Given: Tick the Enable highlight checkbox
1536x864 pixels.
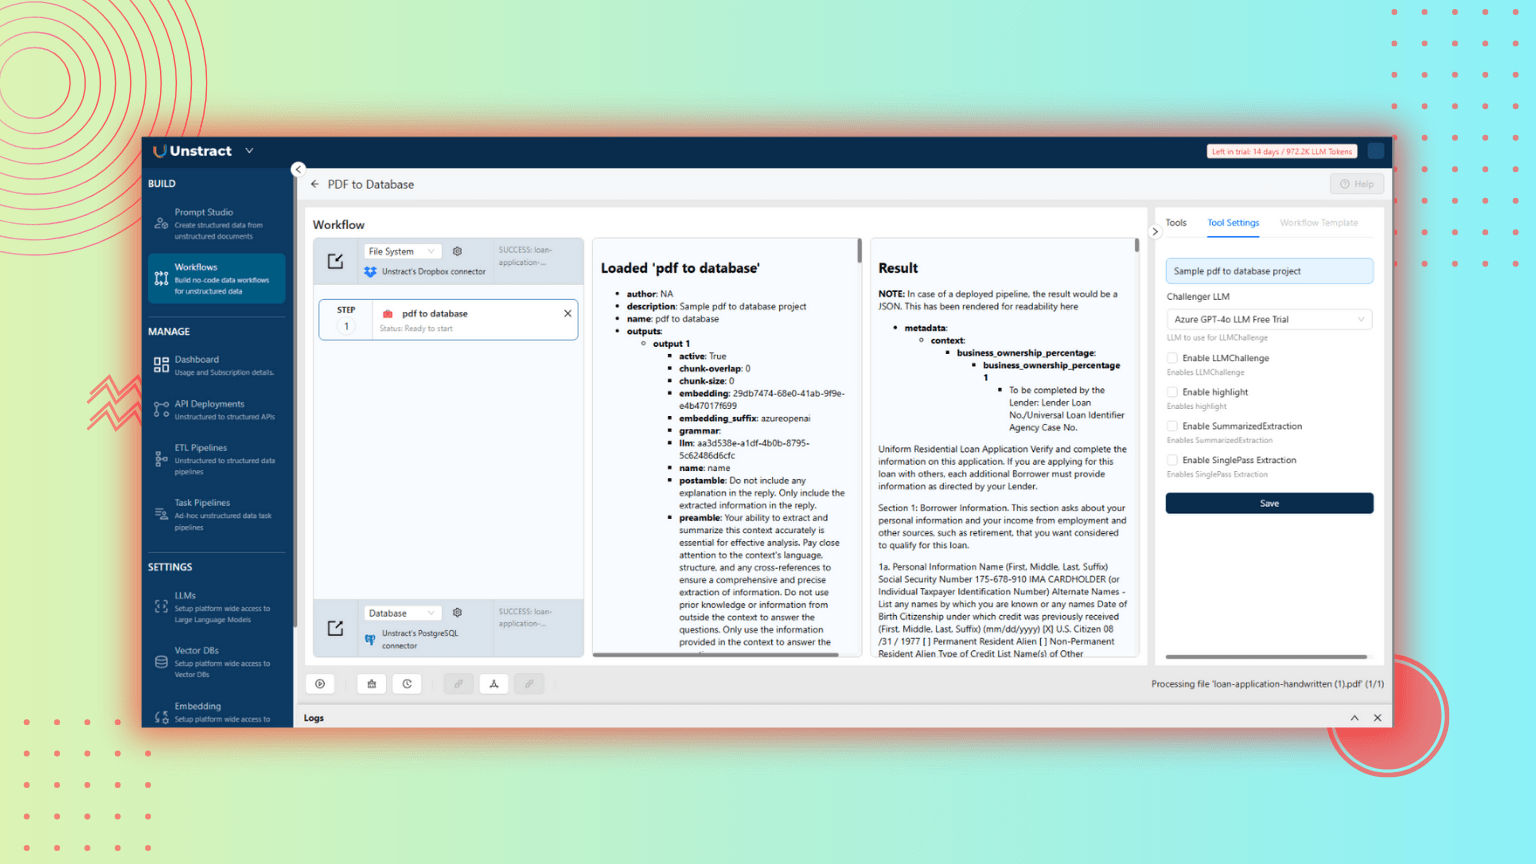Looking at the screenshot, I should tap(1172, 392).
